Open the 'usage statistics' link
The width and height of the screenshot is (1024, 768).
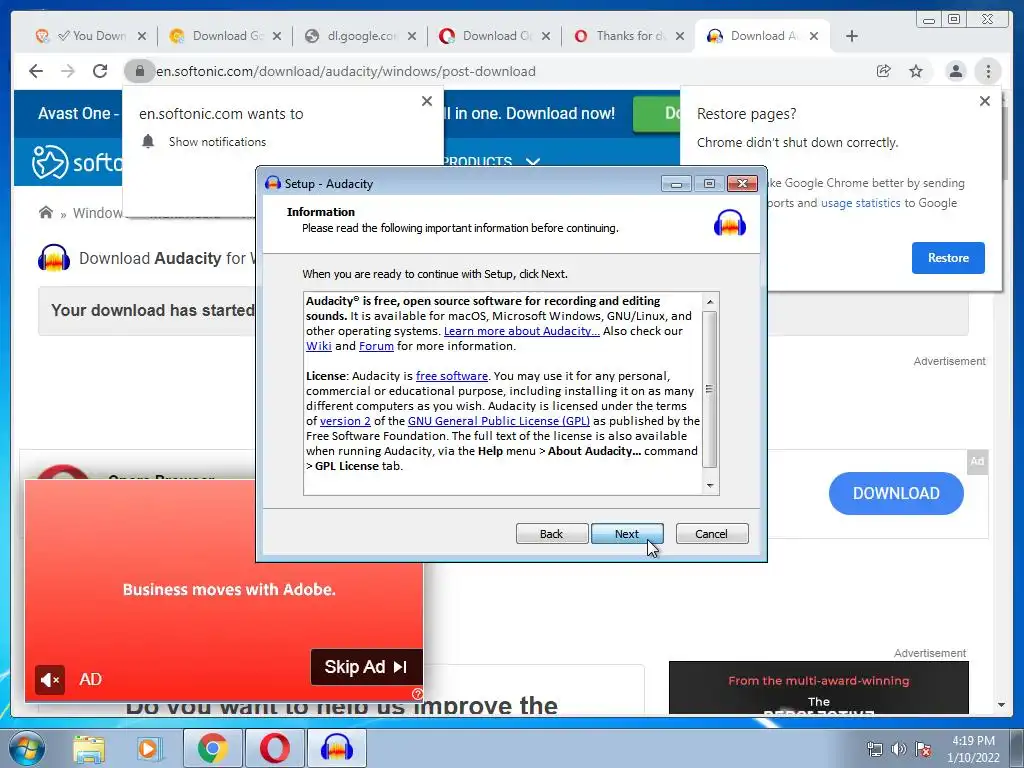pyautogui.click(x=861, y=203)
